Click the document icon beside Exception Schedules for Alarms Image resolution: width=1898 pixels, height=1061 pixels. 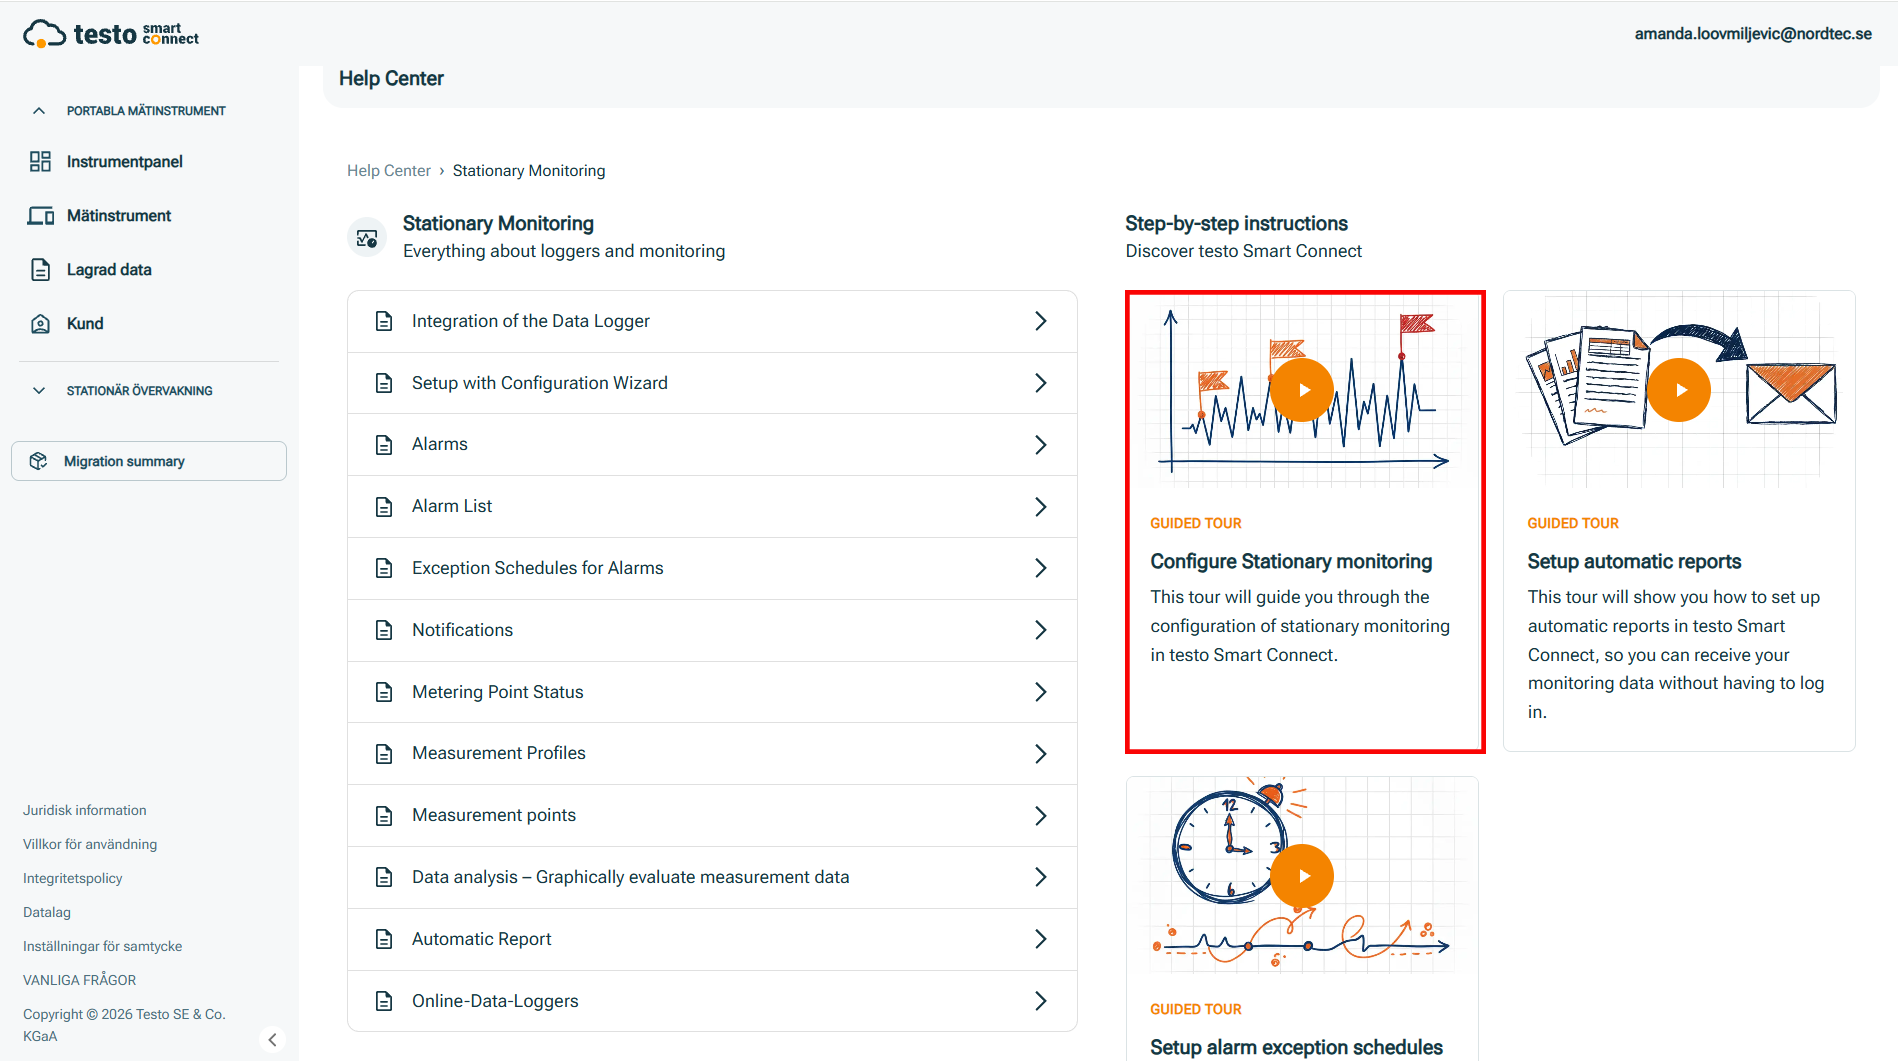pos(383,568)
